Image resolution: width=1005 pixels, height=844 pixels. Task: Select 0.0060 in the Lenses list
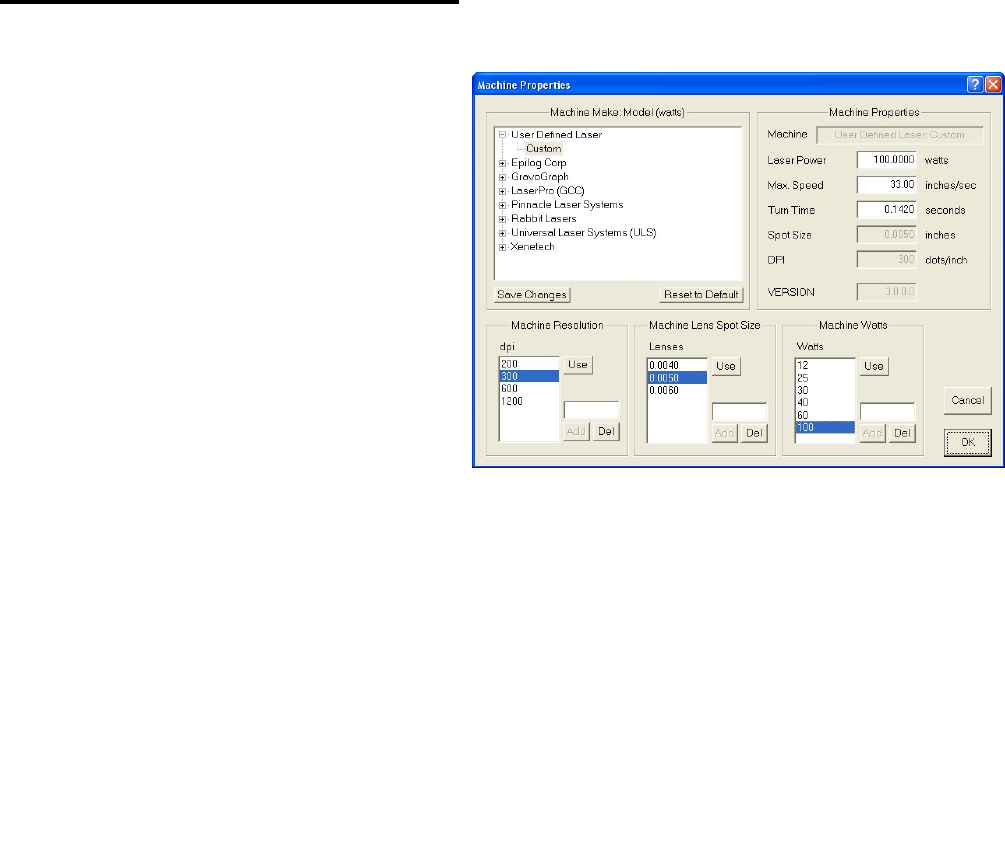[x=677, y=390]
